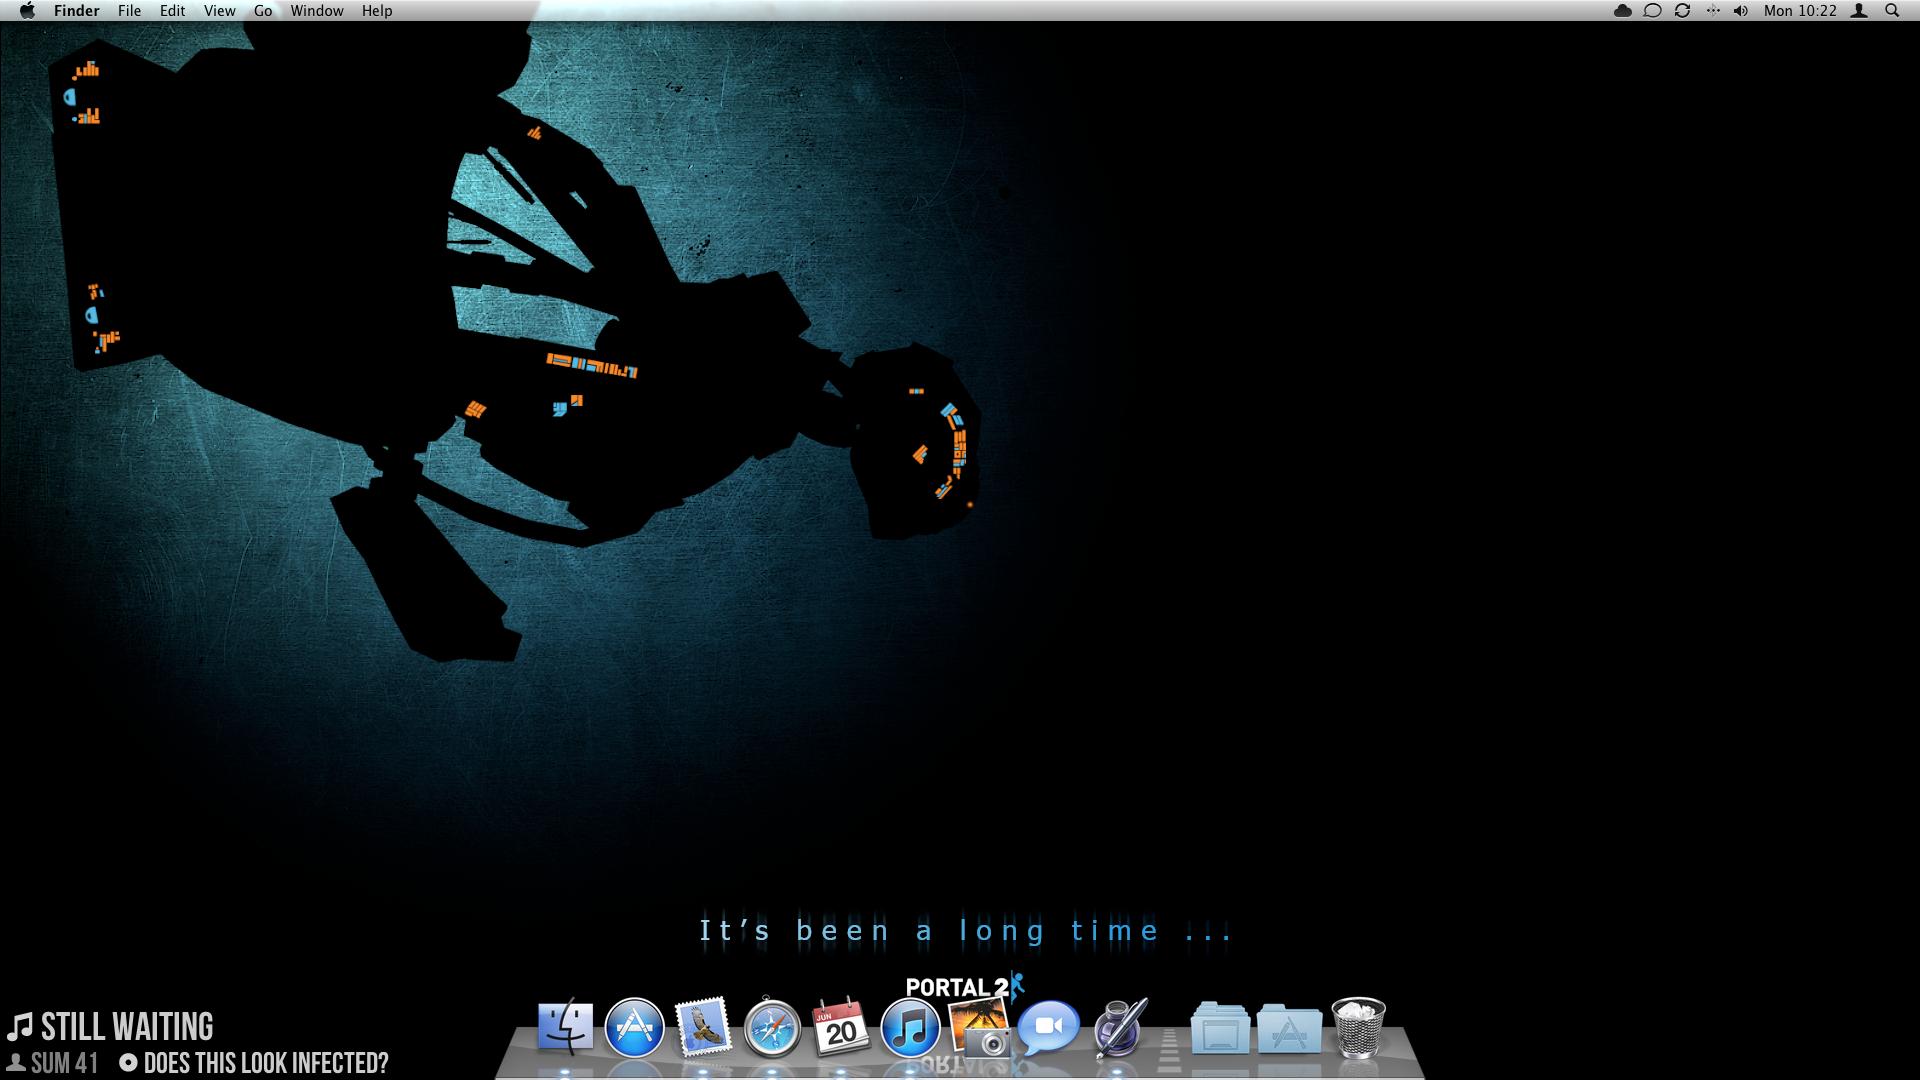Open the Go menu

(263, 11)
